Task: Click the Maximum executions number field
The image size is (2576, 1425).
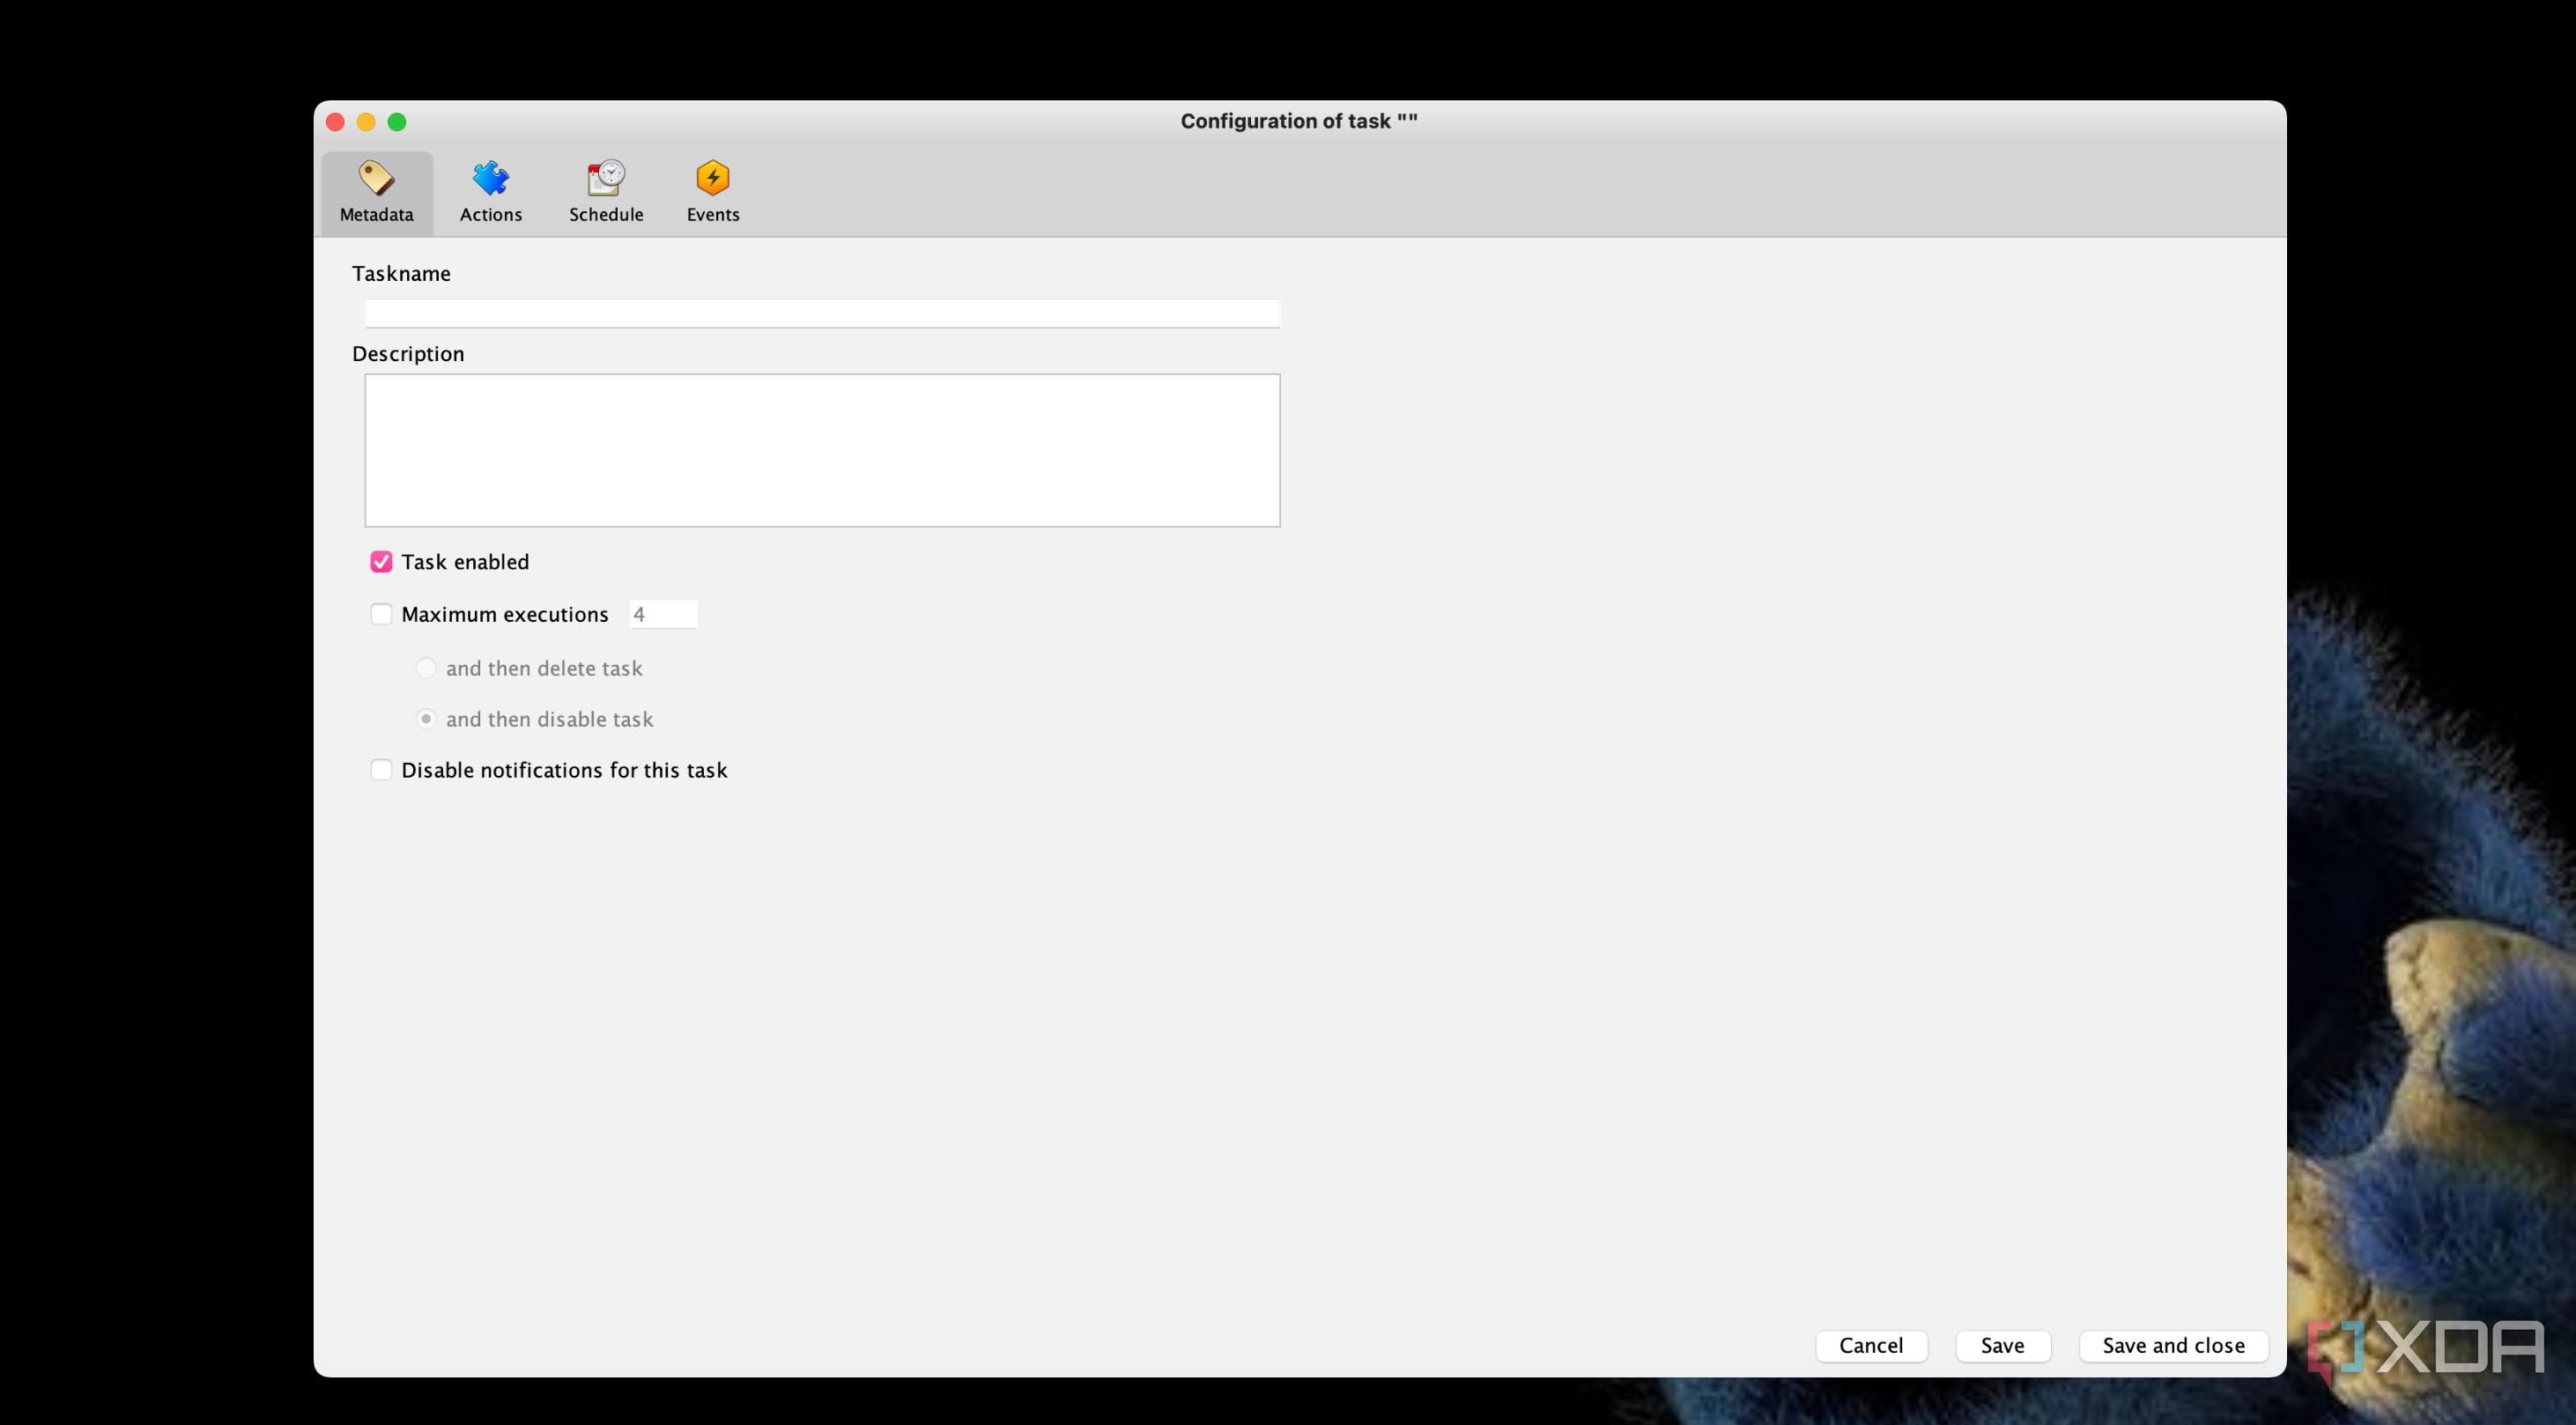Action: [x=663, y=614]
